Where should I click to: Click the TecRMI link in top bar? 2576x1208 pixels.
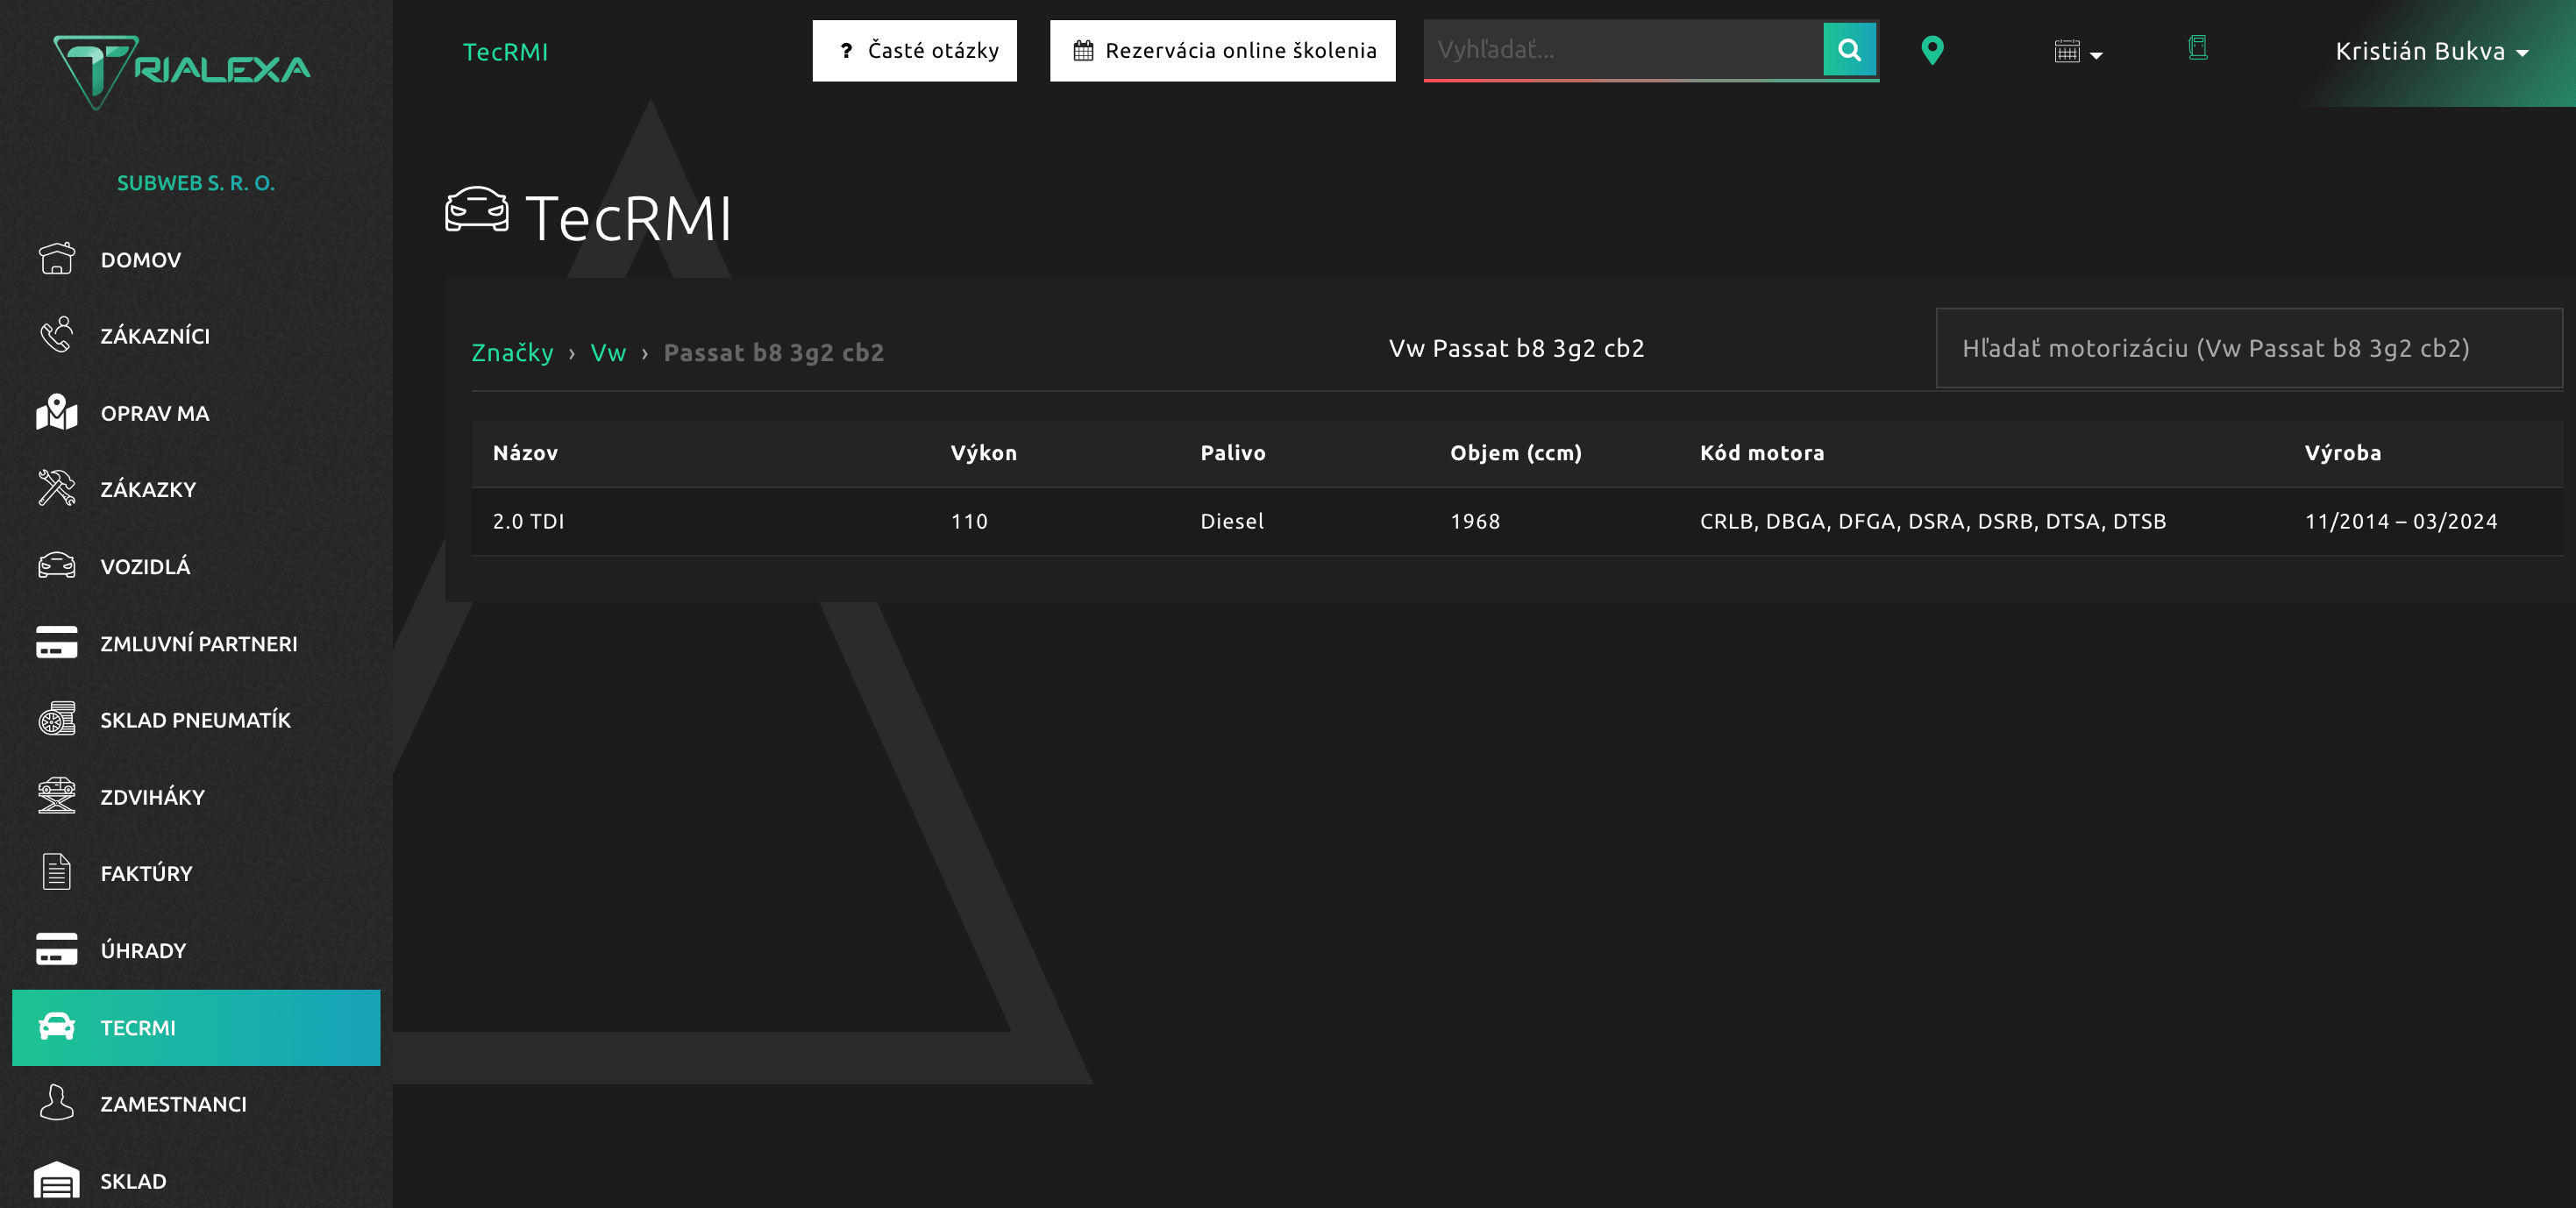pos(505,52)
